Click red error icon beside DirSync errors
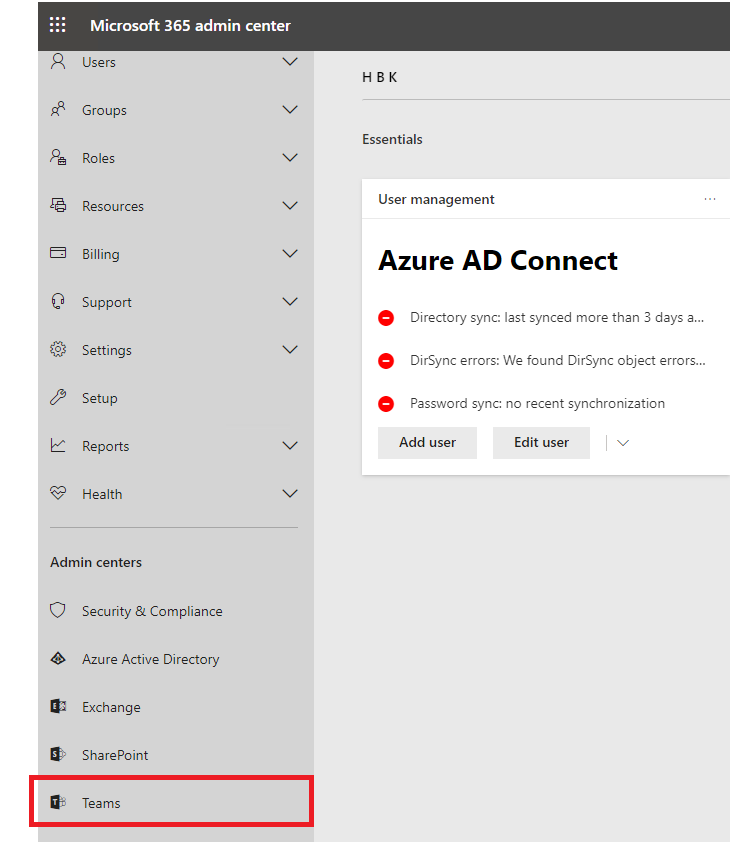The image size is (730, 842). (386, 361)
